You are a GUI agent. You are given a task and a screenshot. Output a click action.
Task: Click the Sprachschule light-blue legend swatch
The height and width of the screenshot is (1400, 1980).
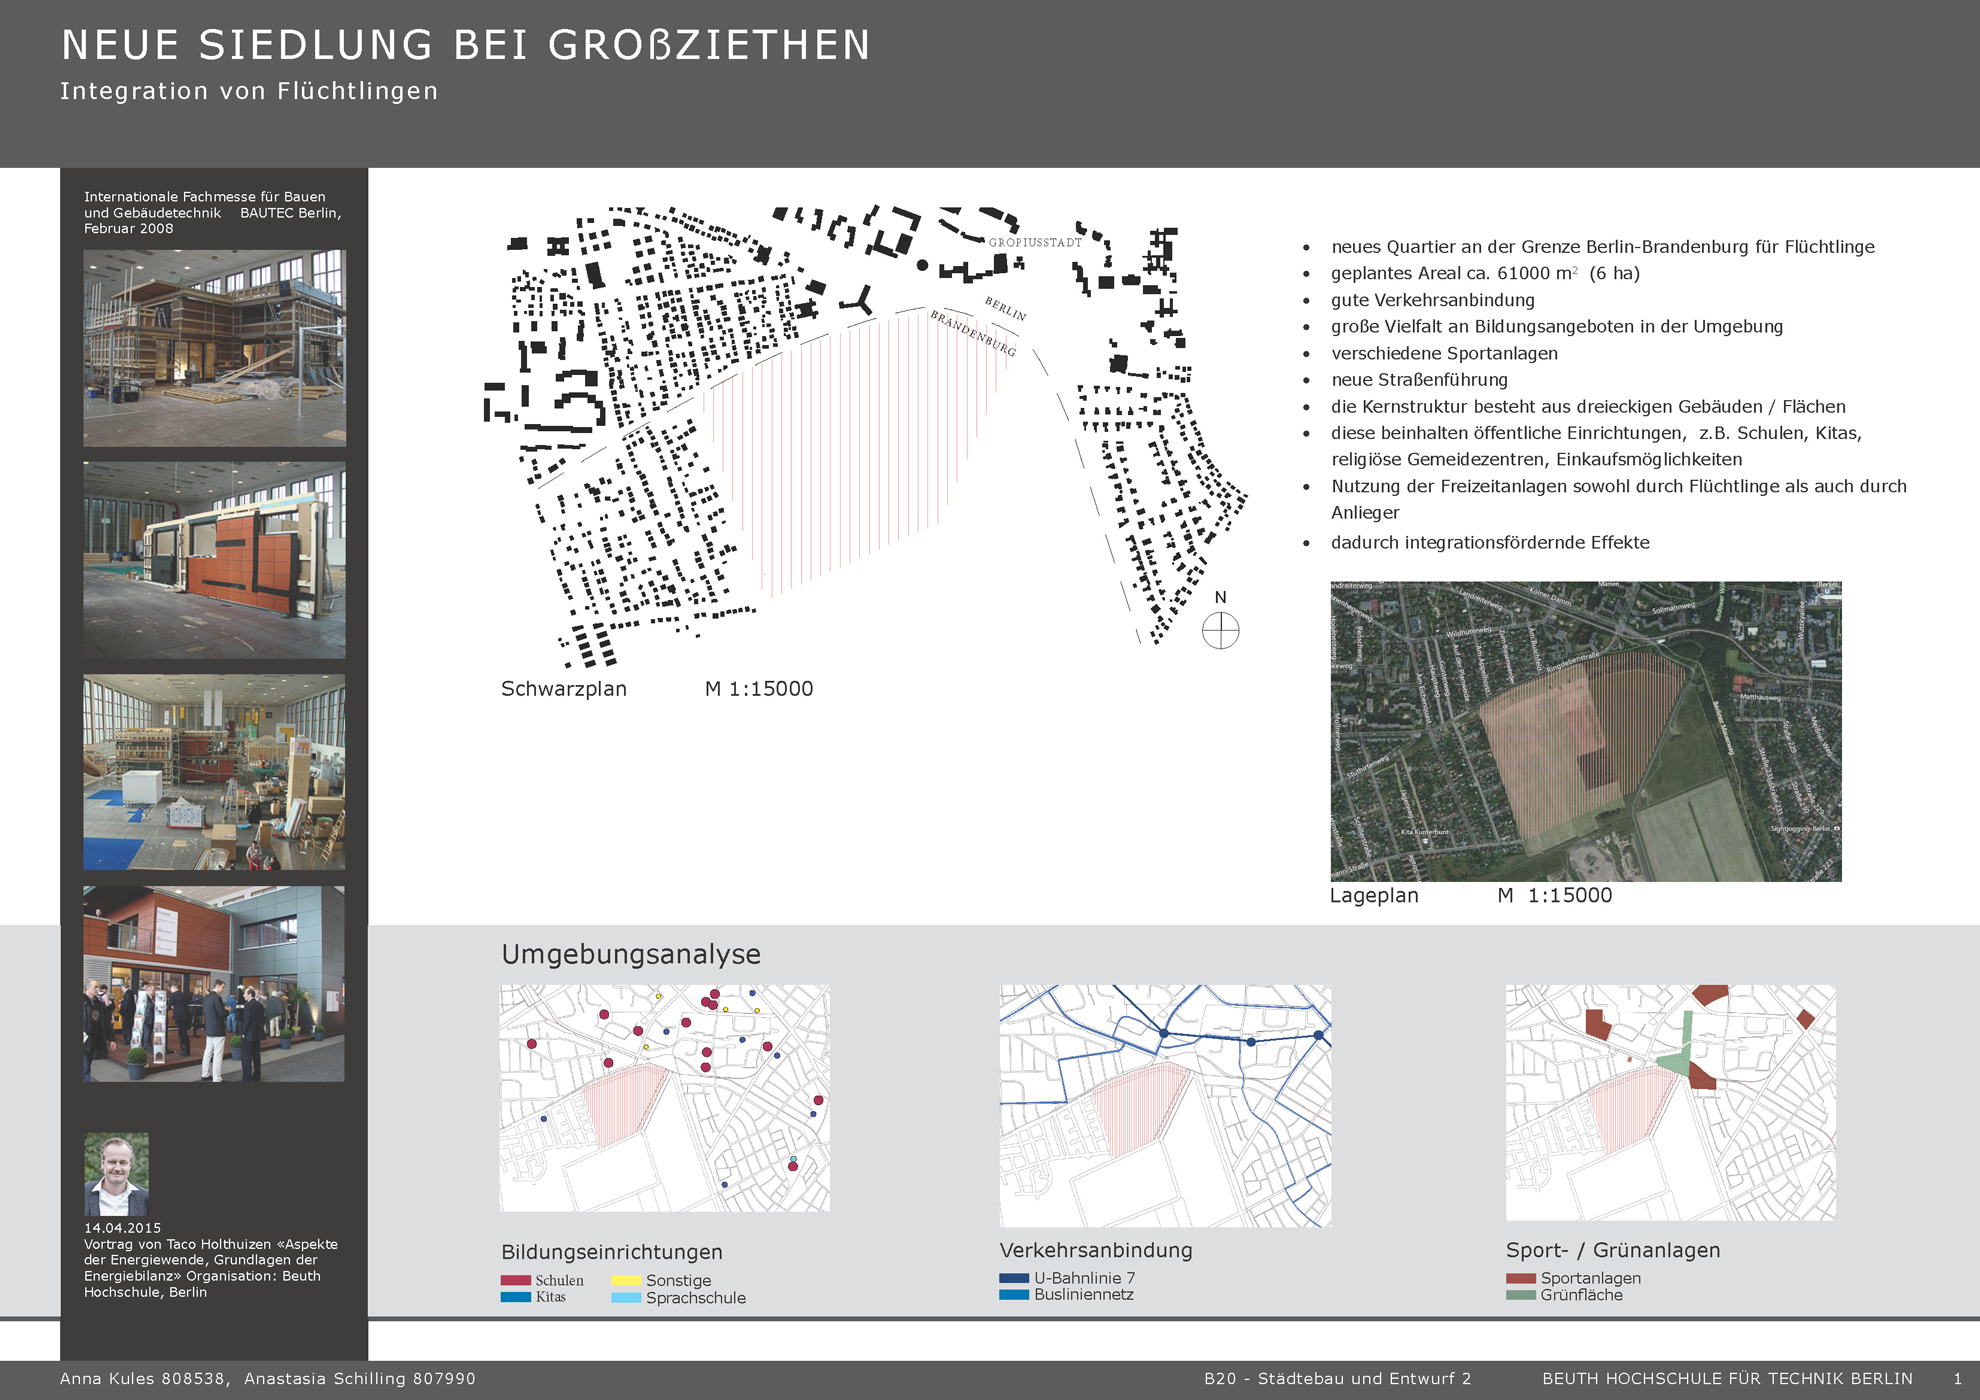tap(626, 1298)
